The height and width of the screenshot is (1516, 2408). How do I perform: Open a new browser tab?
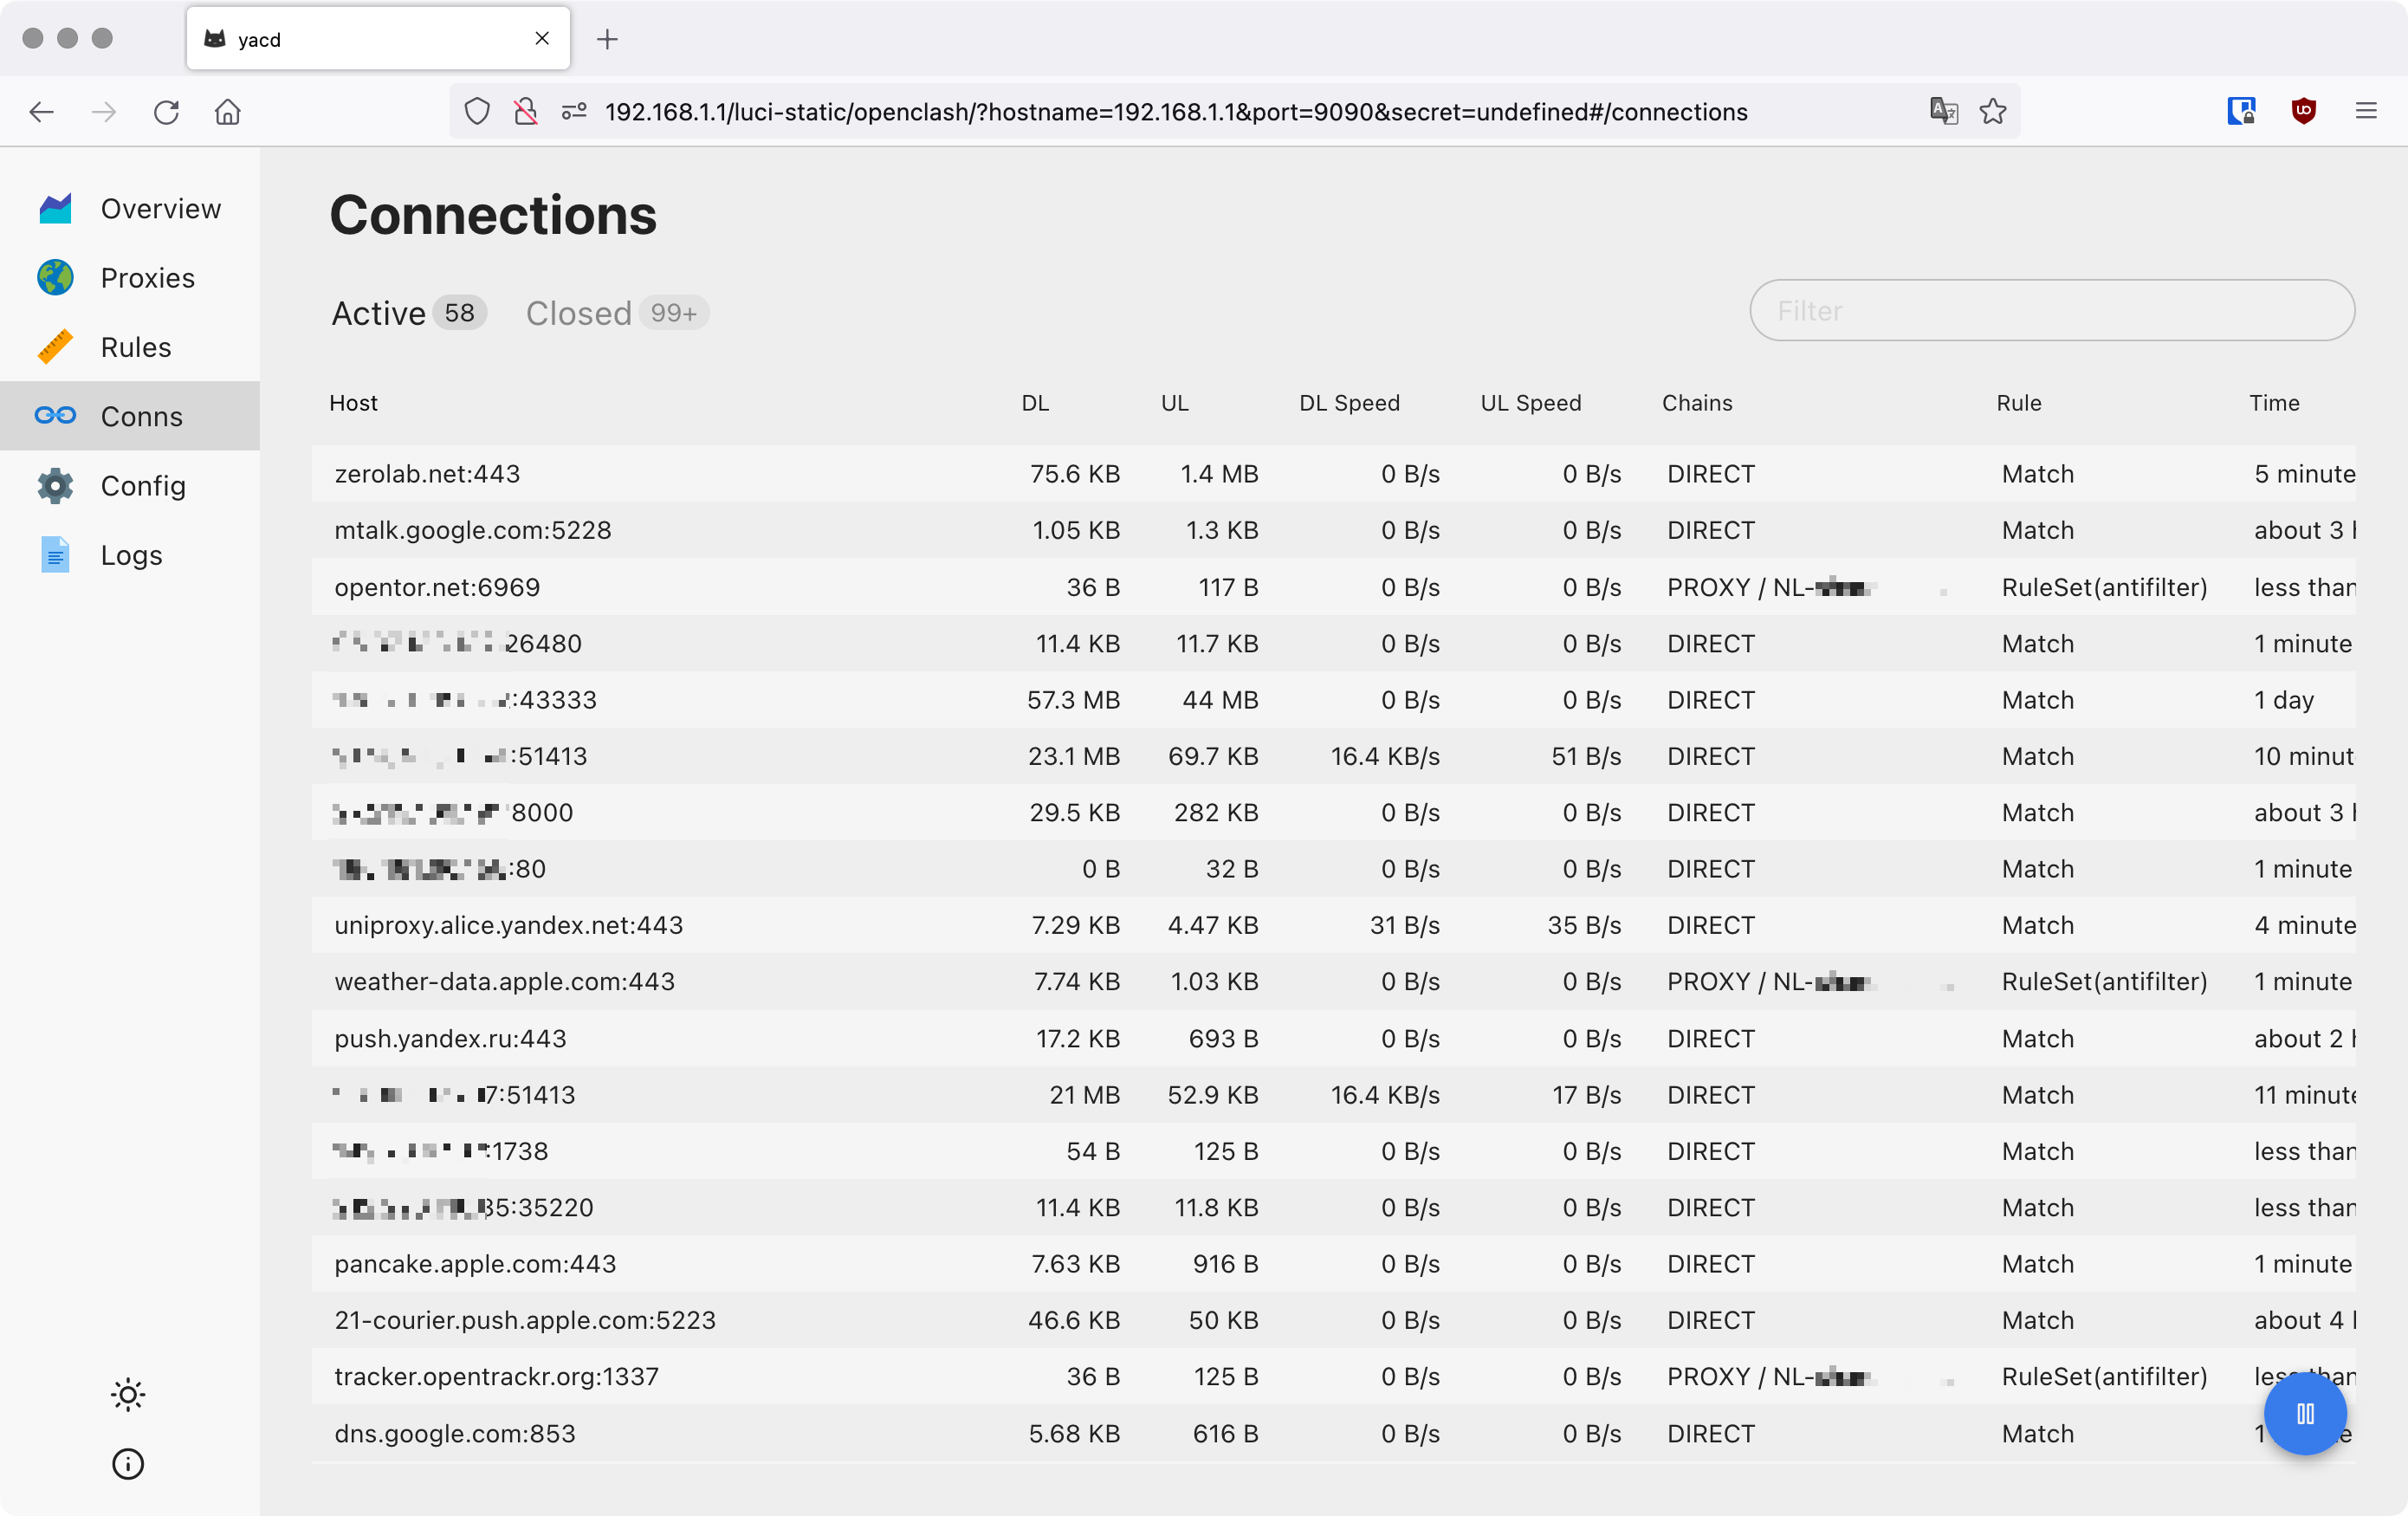click(607, 39)
